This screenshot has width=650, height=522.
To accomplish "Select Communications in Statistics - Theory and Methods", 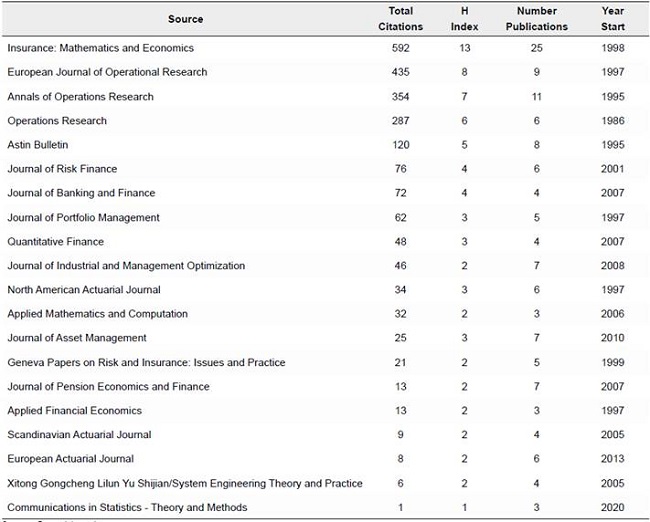I will point(141,507).
